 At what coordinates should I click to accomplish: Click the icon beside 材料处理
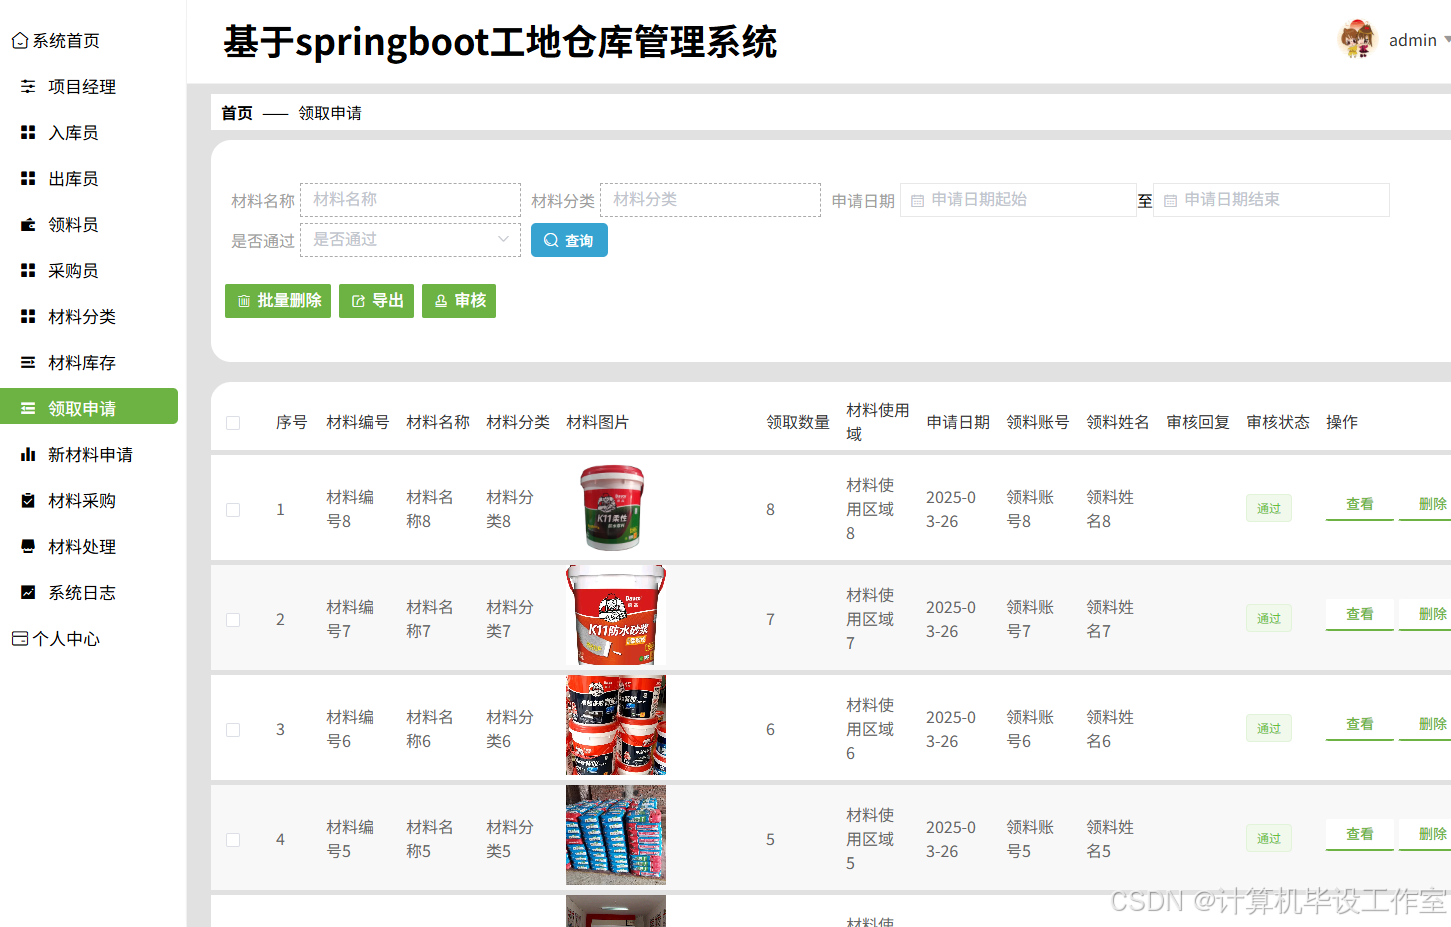click(28, 547)
